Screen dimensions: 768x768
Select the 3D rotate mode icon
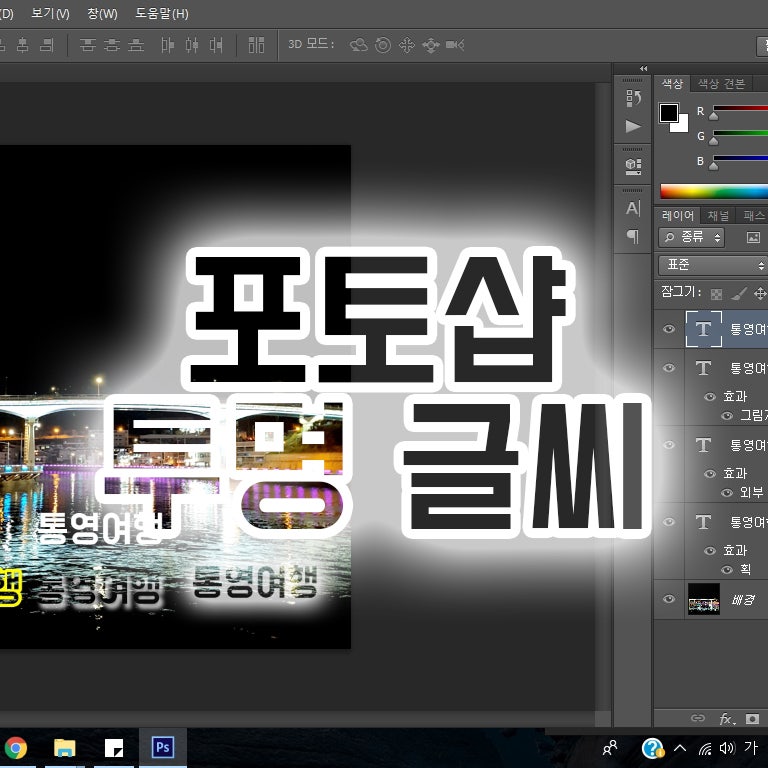pyautogui.click(x=359, y=46)
